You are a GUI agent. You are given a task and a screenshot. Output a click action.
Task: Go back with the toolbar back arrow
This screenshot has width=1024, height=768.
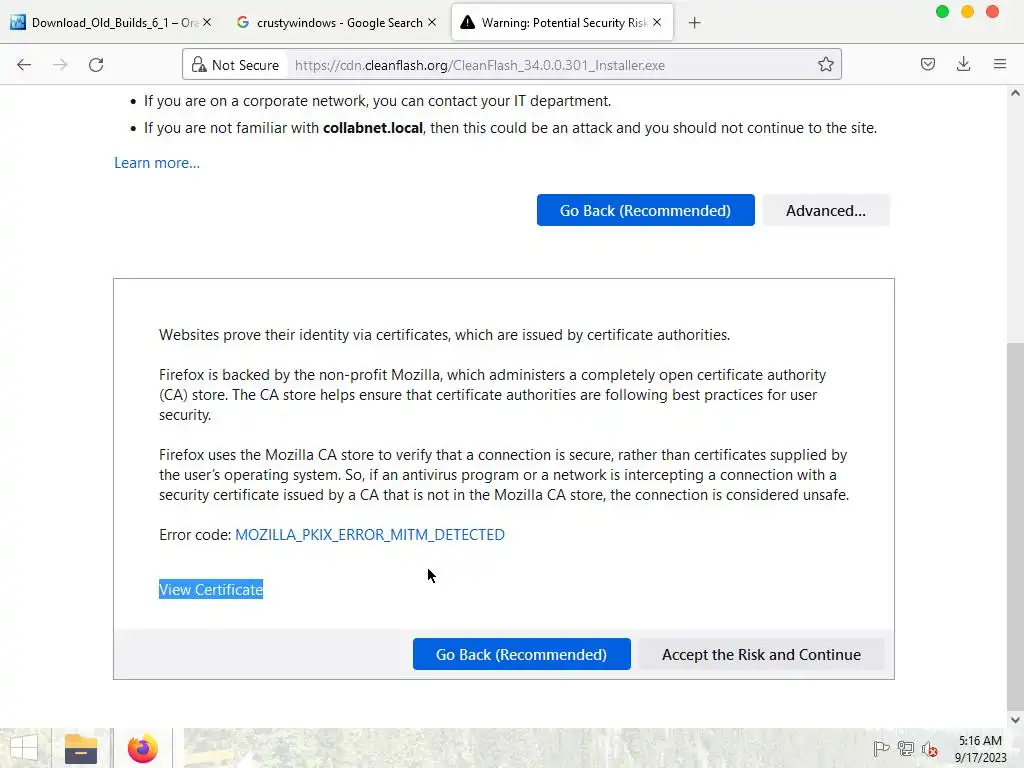pos(24,65)
